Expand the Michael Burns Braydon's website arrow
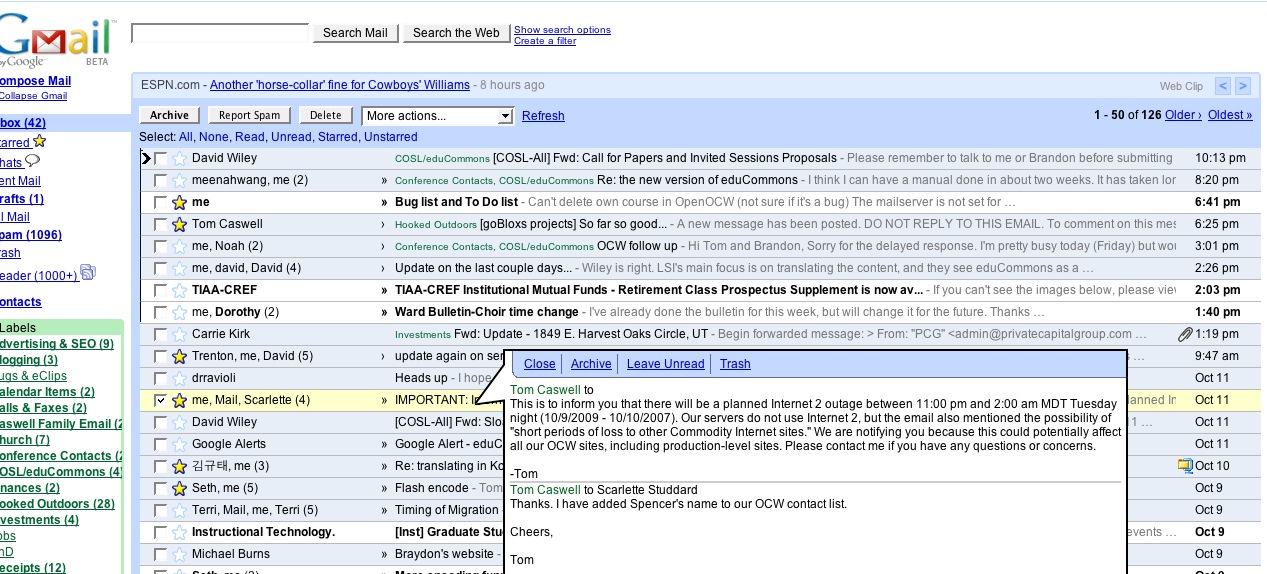 [x=384, y=554]
